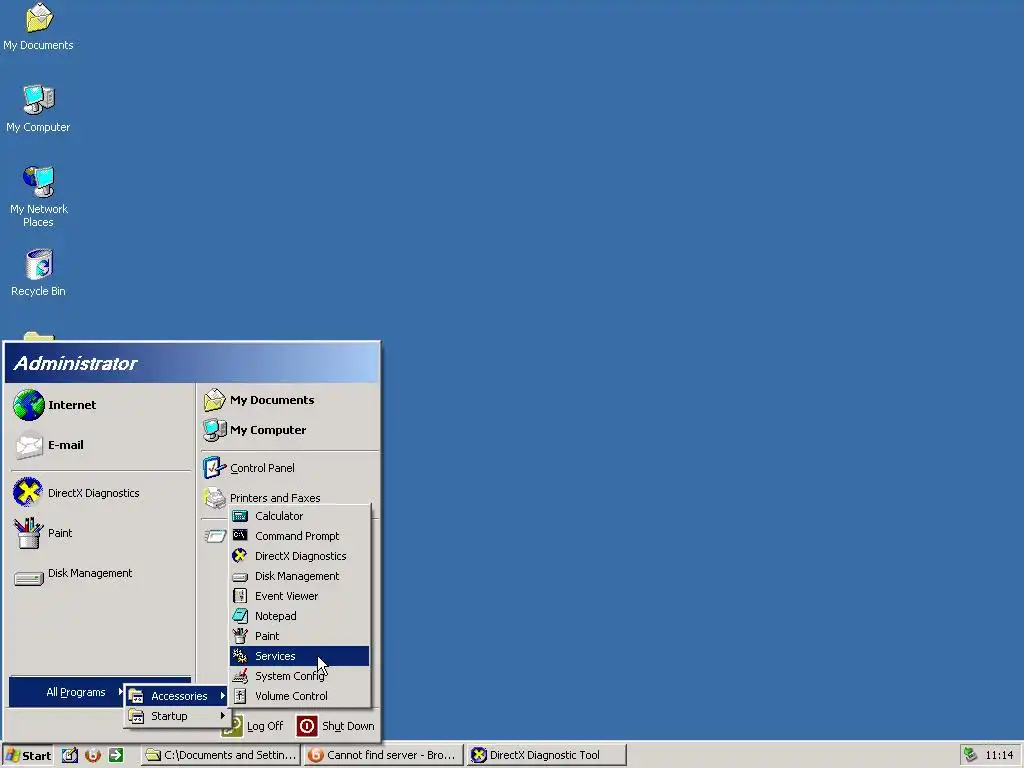Click the Start button on taskbar
The width and height of the screenshot is (1024, 768).
[x=27, y=755]
